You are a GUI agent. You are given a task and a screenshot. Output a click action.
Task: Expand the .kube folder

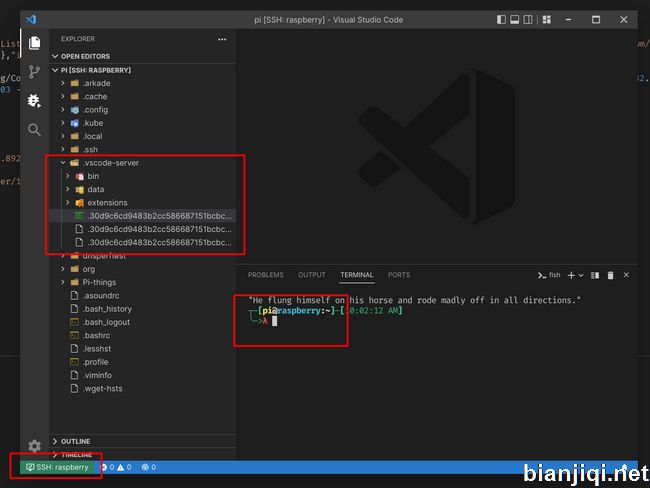(x=143, y=123)
